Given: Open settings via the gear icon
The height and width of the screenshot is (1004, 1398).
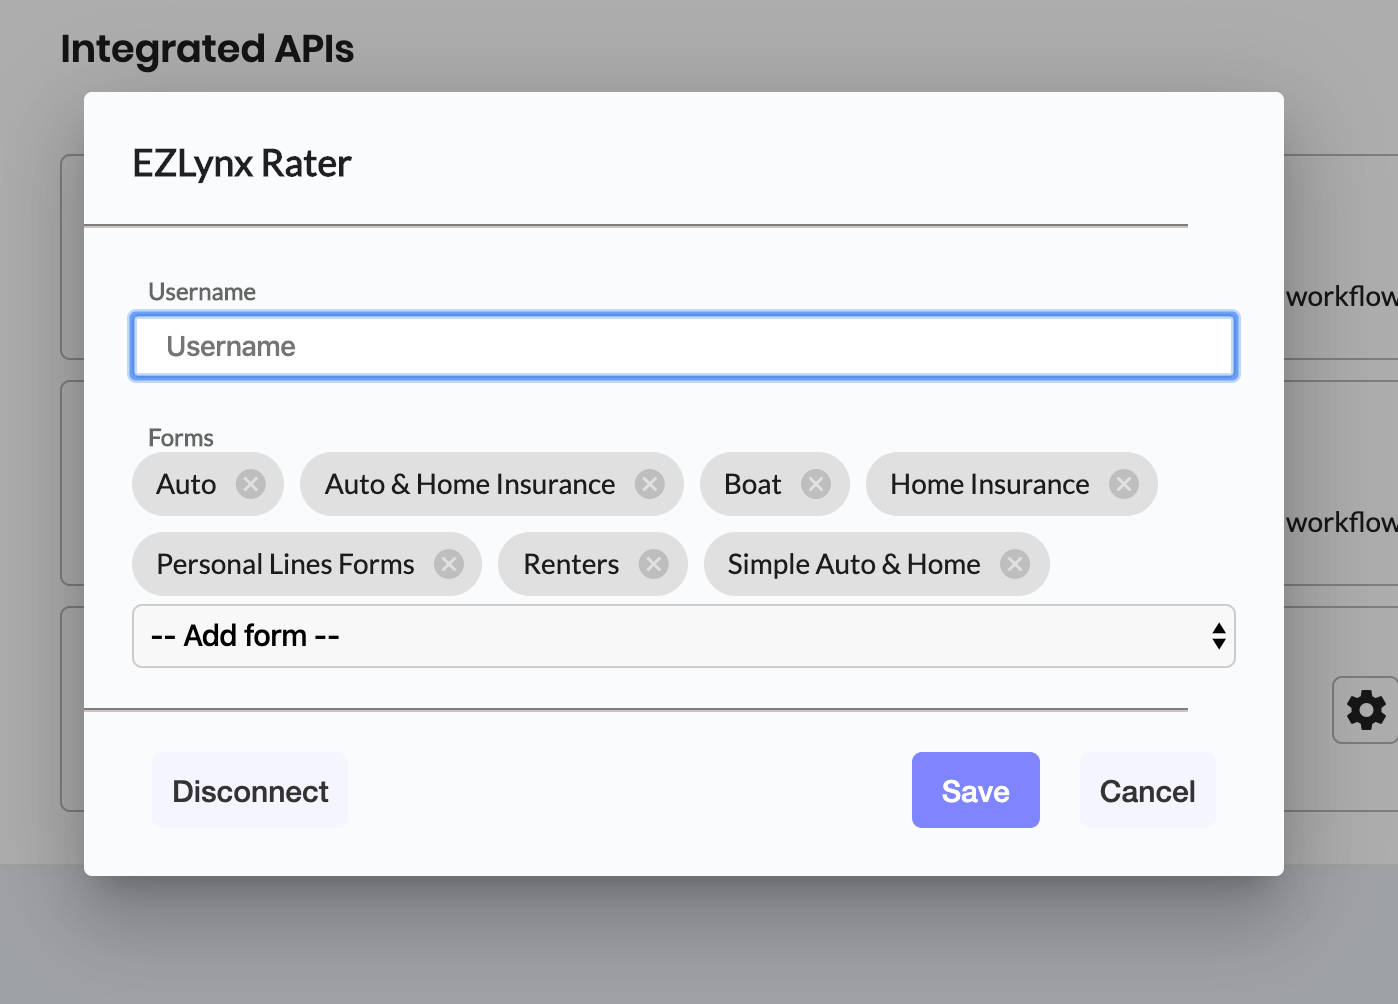Looking at the screenshot, I should pos(1365,710).
